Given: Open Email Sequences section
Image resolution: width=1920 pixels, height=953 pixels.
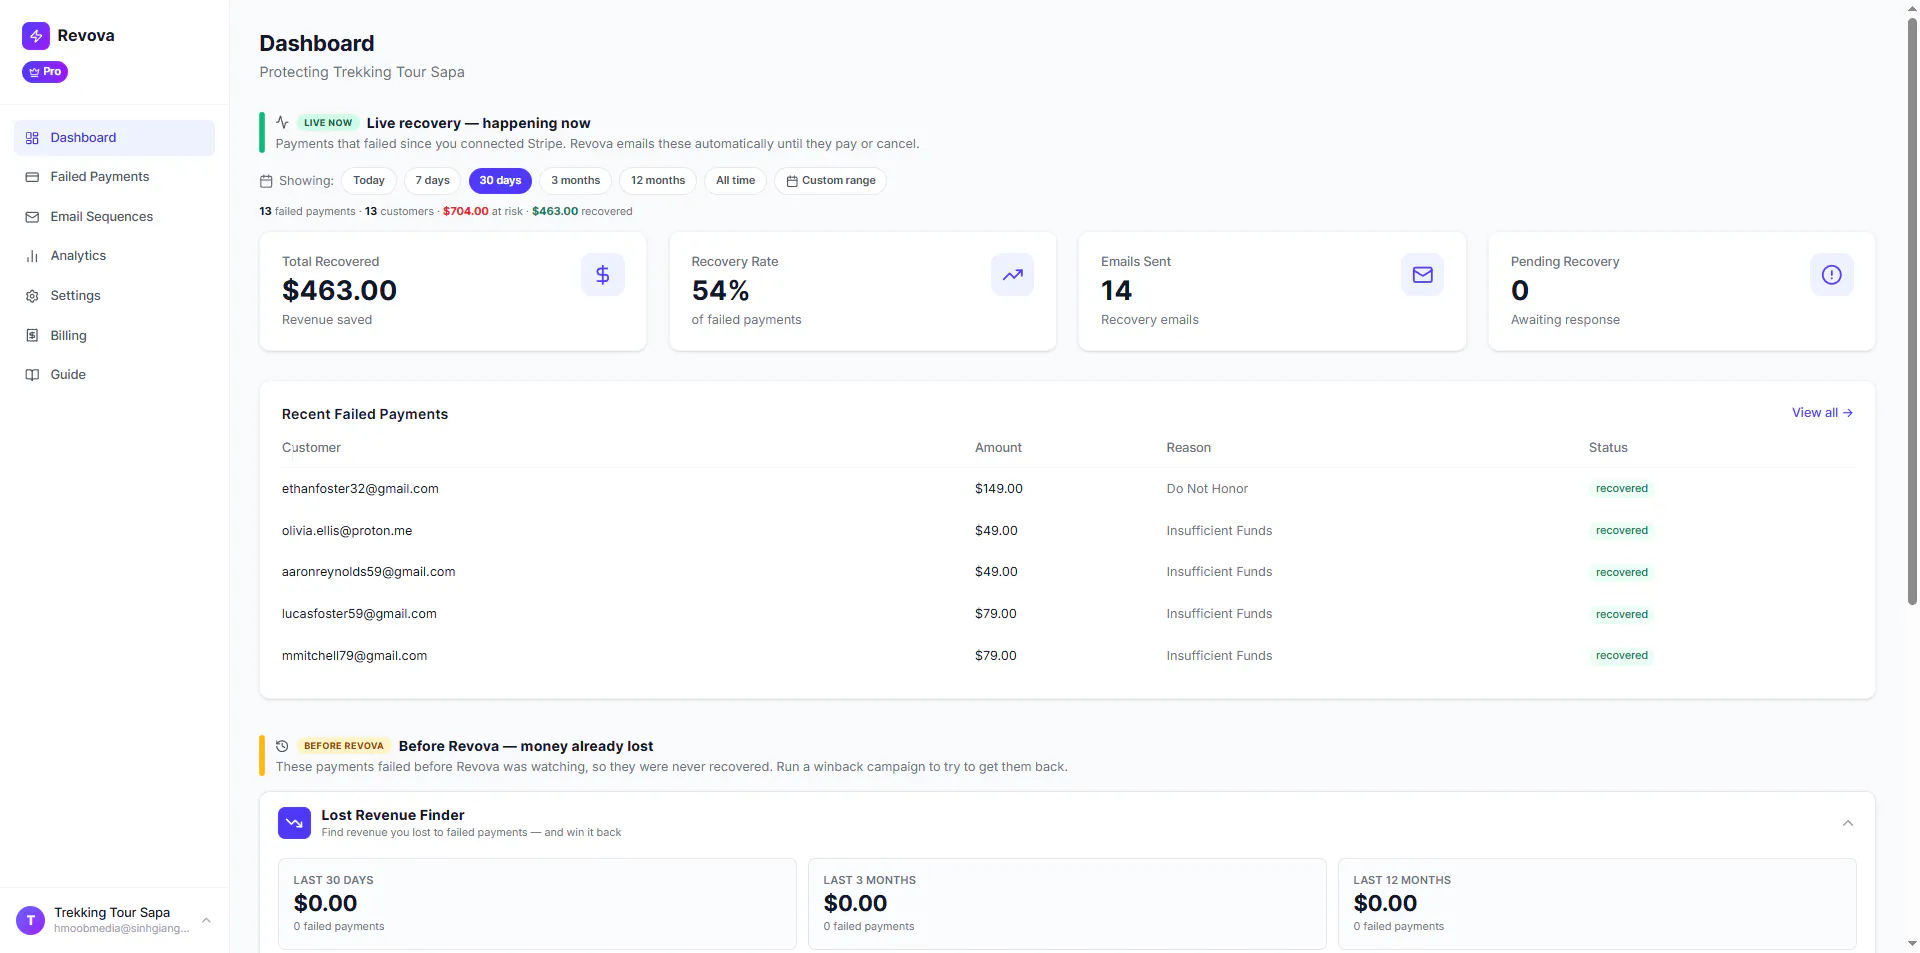Looking at the screenshot, I should pyautogui.click(x=114, y=217).
